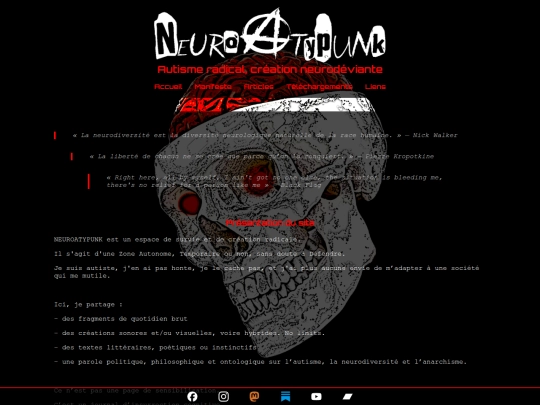Screen dimensions: 540x405
Task: Click the 'une parole politique, philosophique' line
Action: pyautogui.click(x=260, y=362)
